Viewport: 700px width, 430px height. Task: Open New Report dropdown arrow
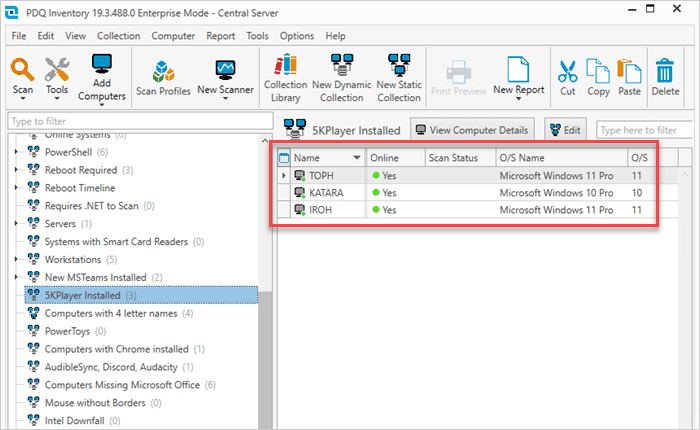(518, 99)
